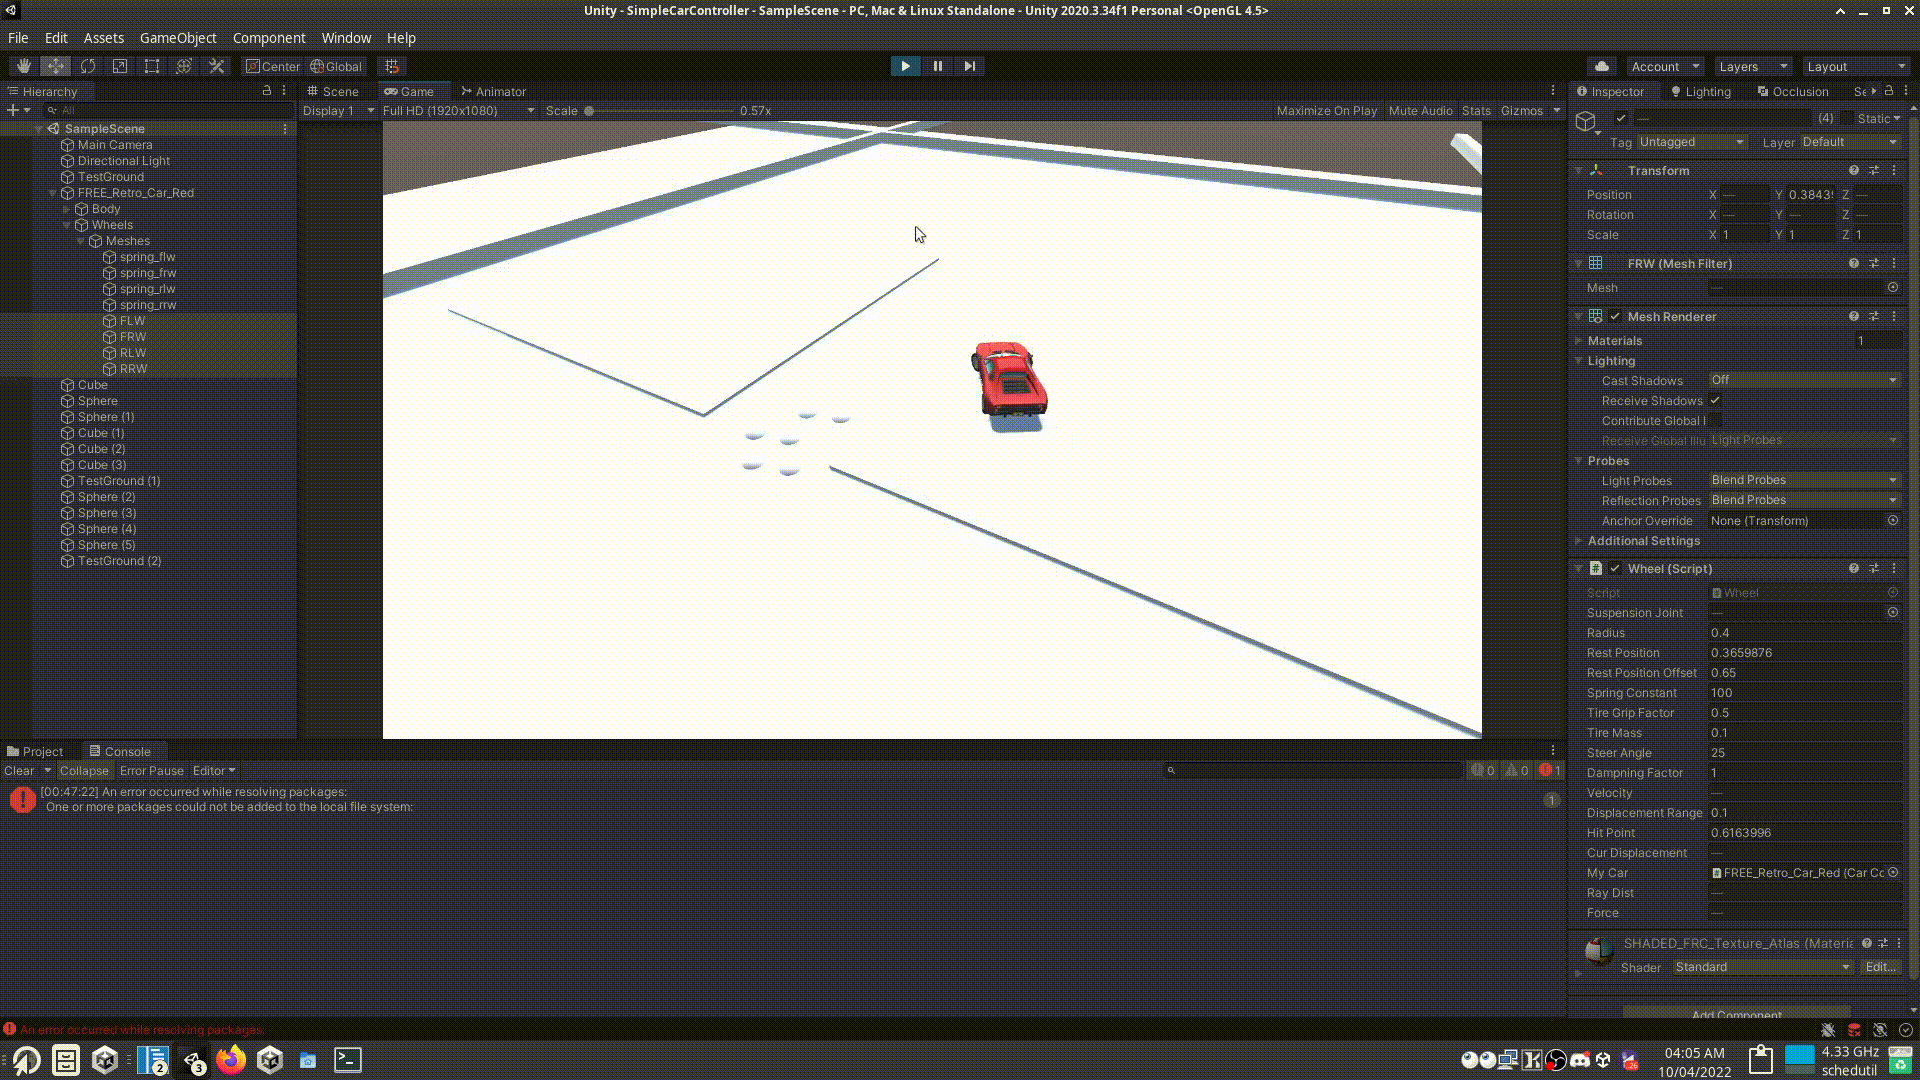The height and width of the screenshot is (1080, 1920).
Task: Click Maximize On Play button
Action: pyautogui.click(x=1326, y=111)
